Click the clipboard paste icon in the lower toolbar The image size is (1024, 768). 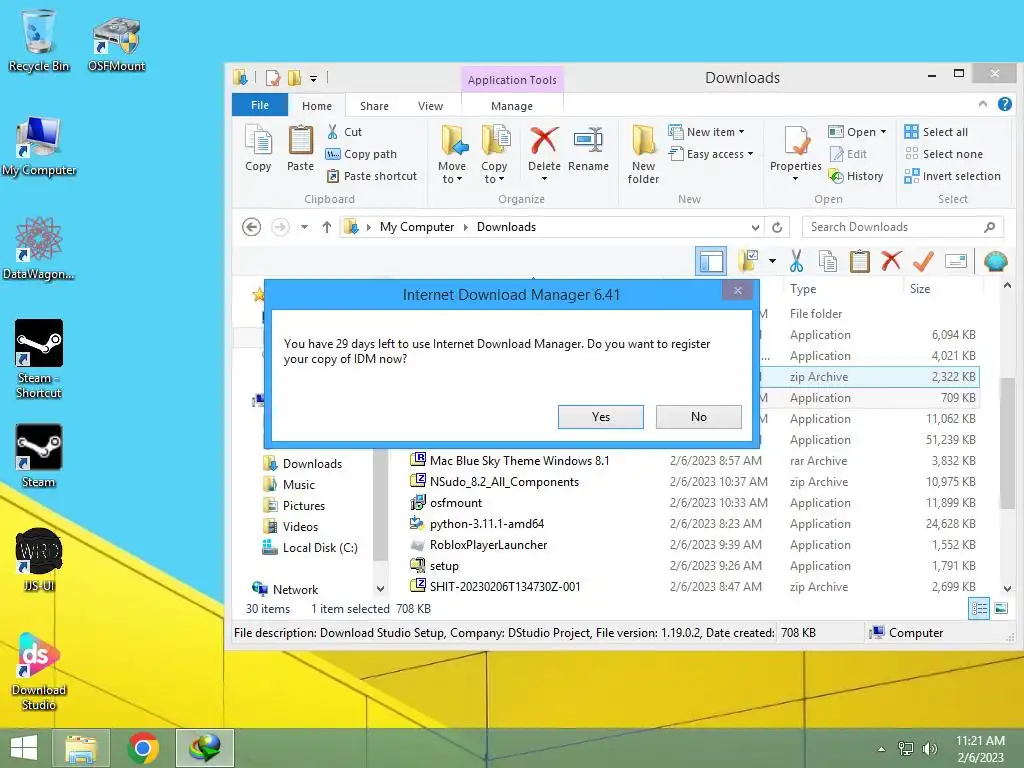click(x=859, y=261)
